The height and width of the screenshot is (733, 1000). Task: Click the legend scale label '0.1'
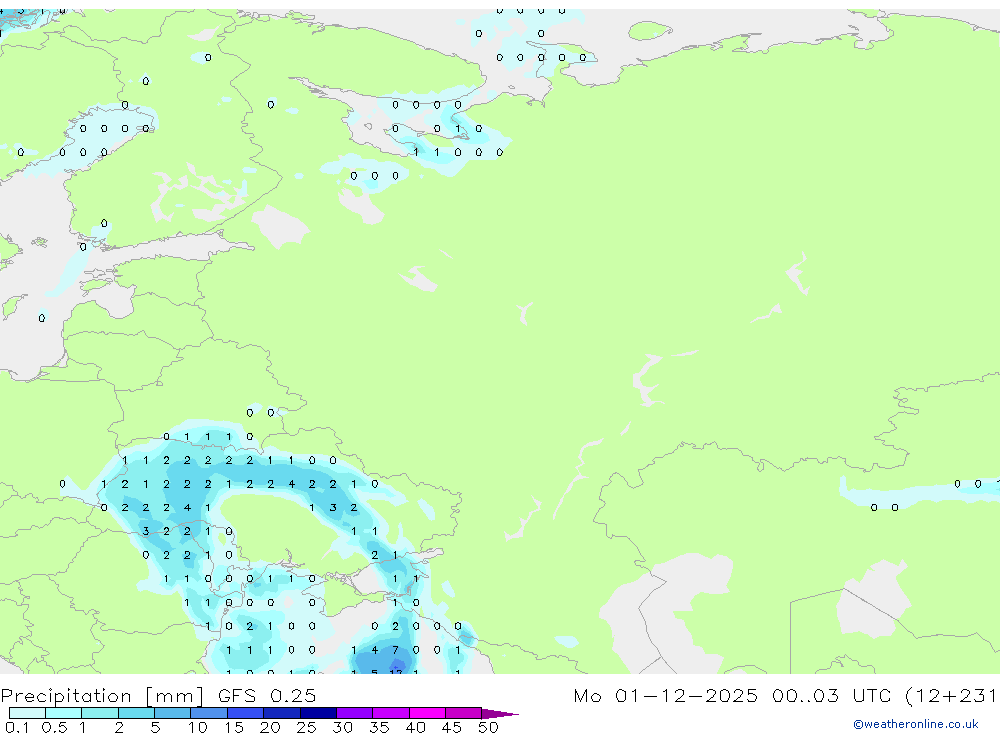pos(17,727)
